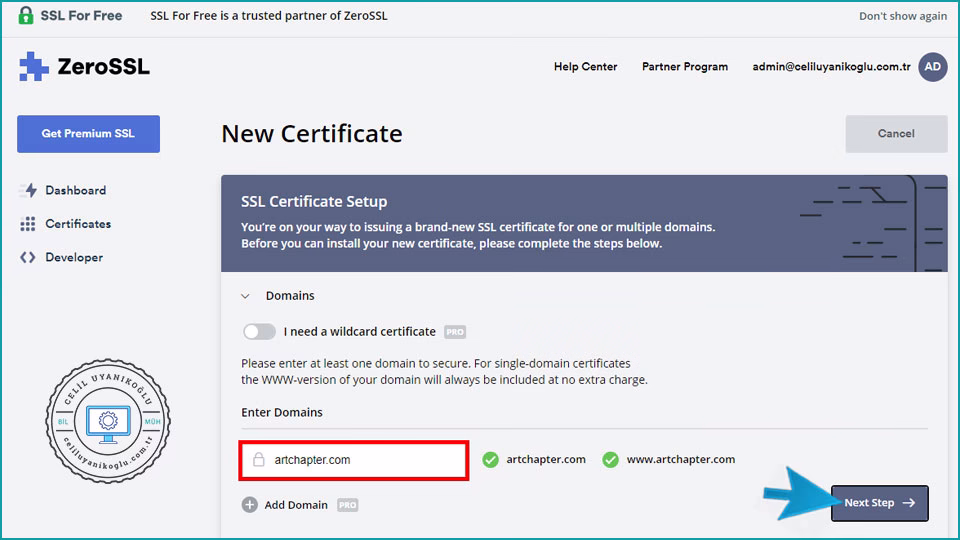The width and height of the screenshot is (960, 540).
Task: Enable the wildcard certificate toggle
Action: click(259, 331)
